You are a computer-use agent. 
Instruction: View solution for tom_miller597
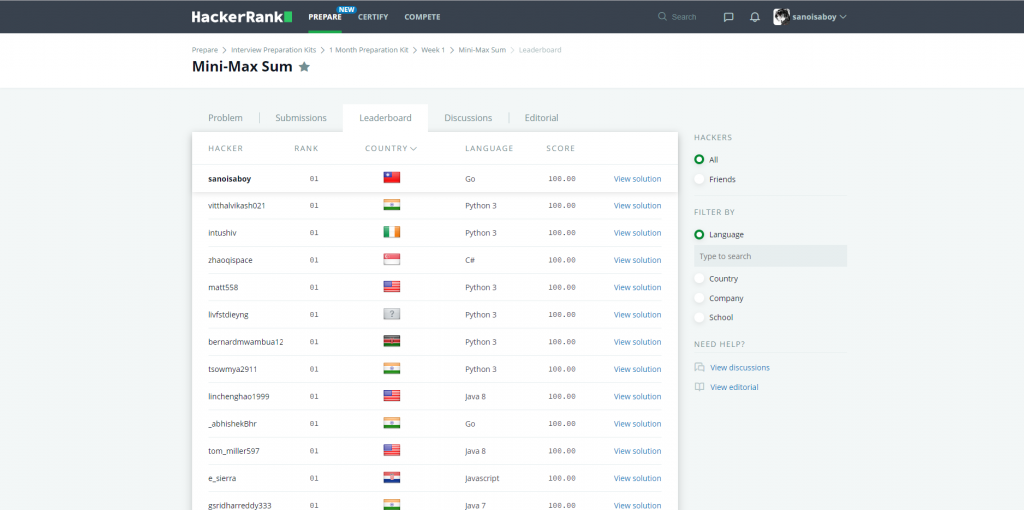[637, 451]
